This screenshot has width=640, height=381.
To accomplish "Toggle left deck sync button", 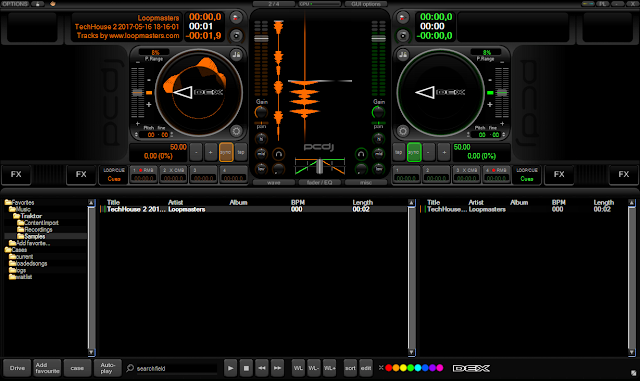I will (x=226, y=152).
